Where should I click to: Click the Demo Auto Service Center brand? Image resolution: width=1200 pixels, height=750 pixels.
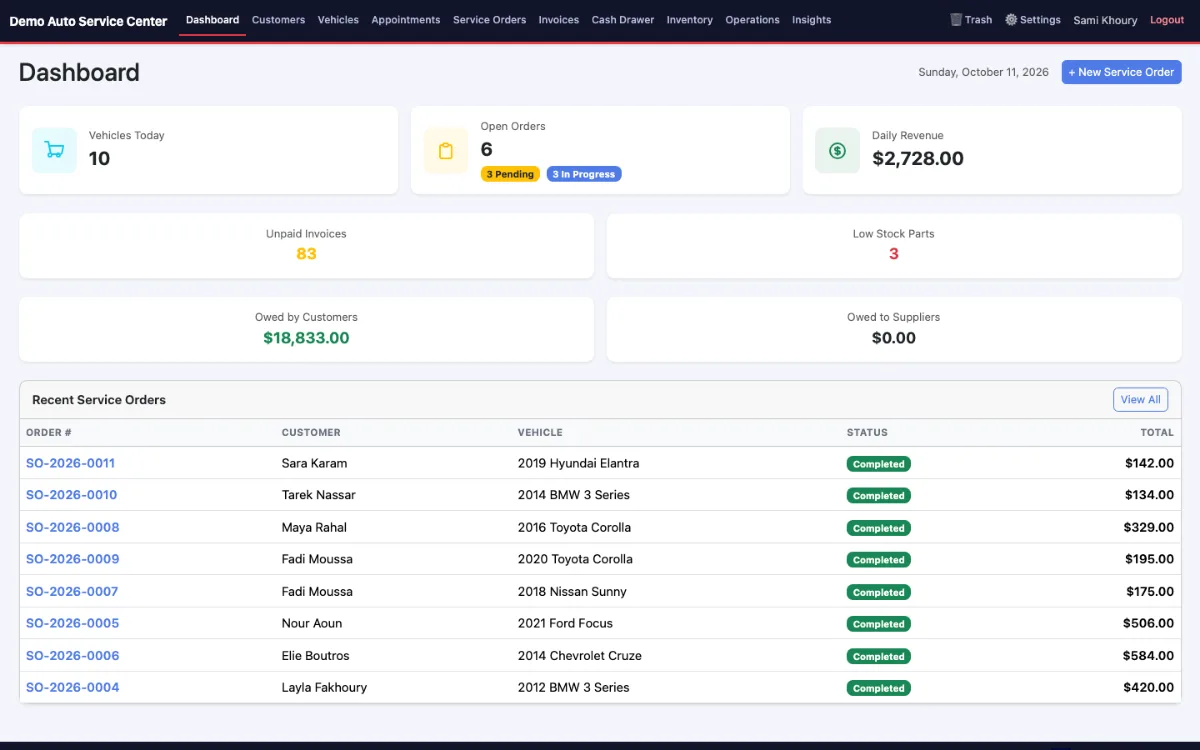click(89, 21)
